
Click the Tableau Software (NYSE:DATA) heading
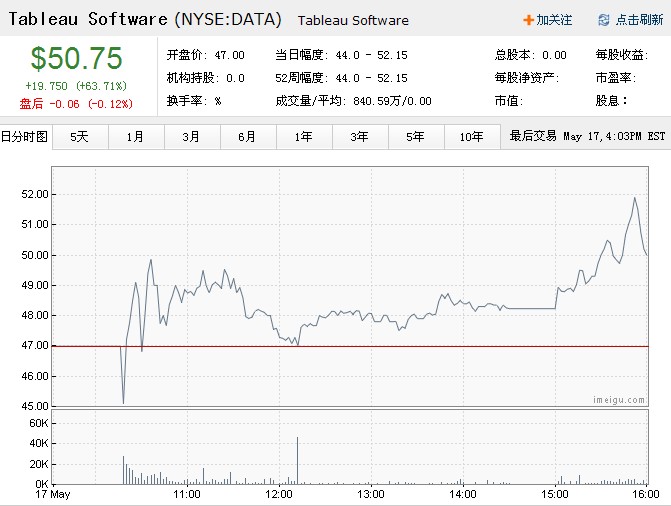145,19
